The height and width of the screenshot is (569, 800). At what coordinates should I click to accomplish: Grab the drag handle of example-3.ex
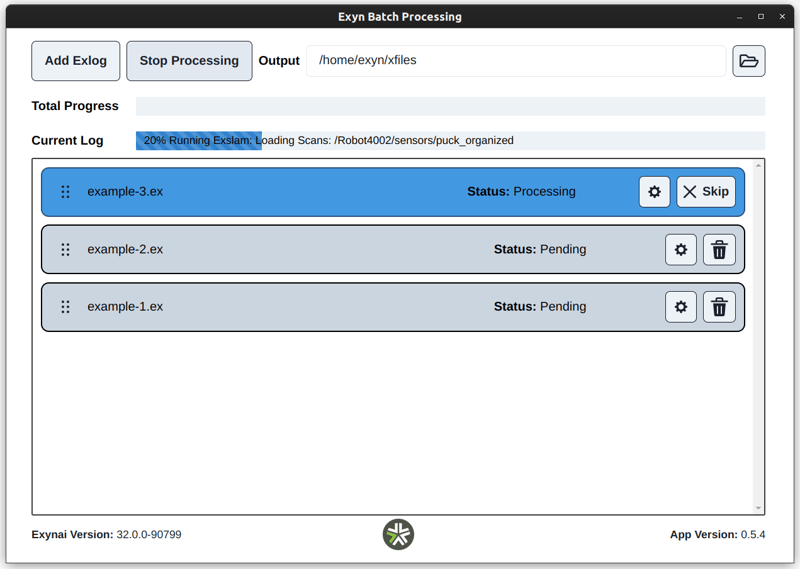[x=65, y=192]
